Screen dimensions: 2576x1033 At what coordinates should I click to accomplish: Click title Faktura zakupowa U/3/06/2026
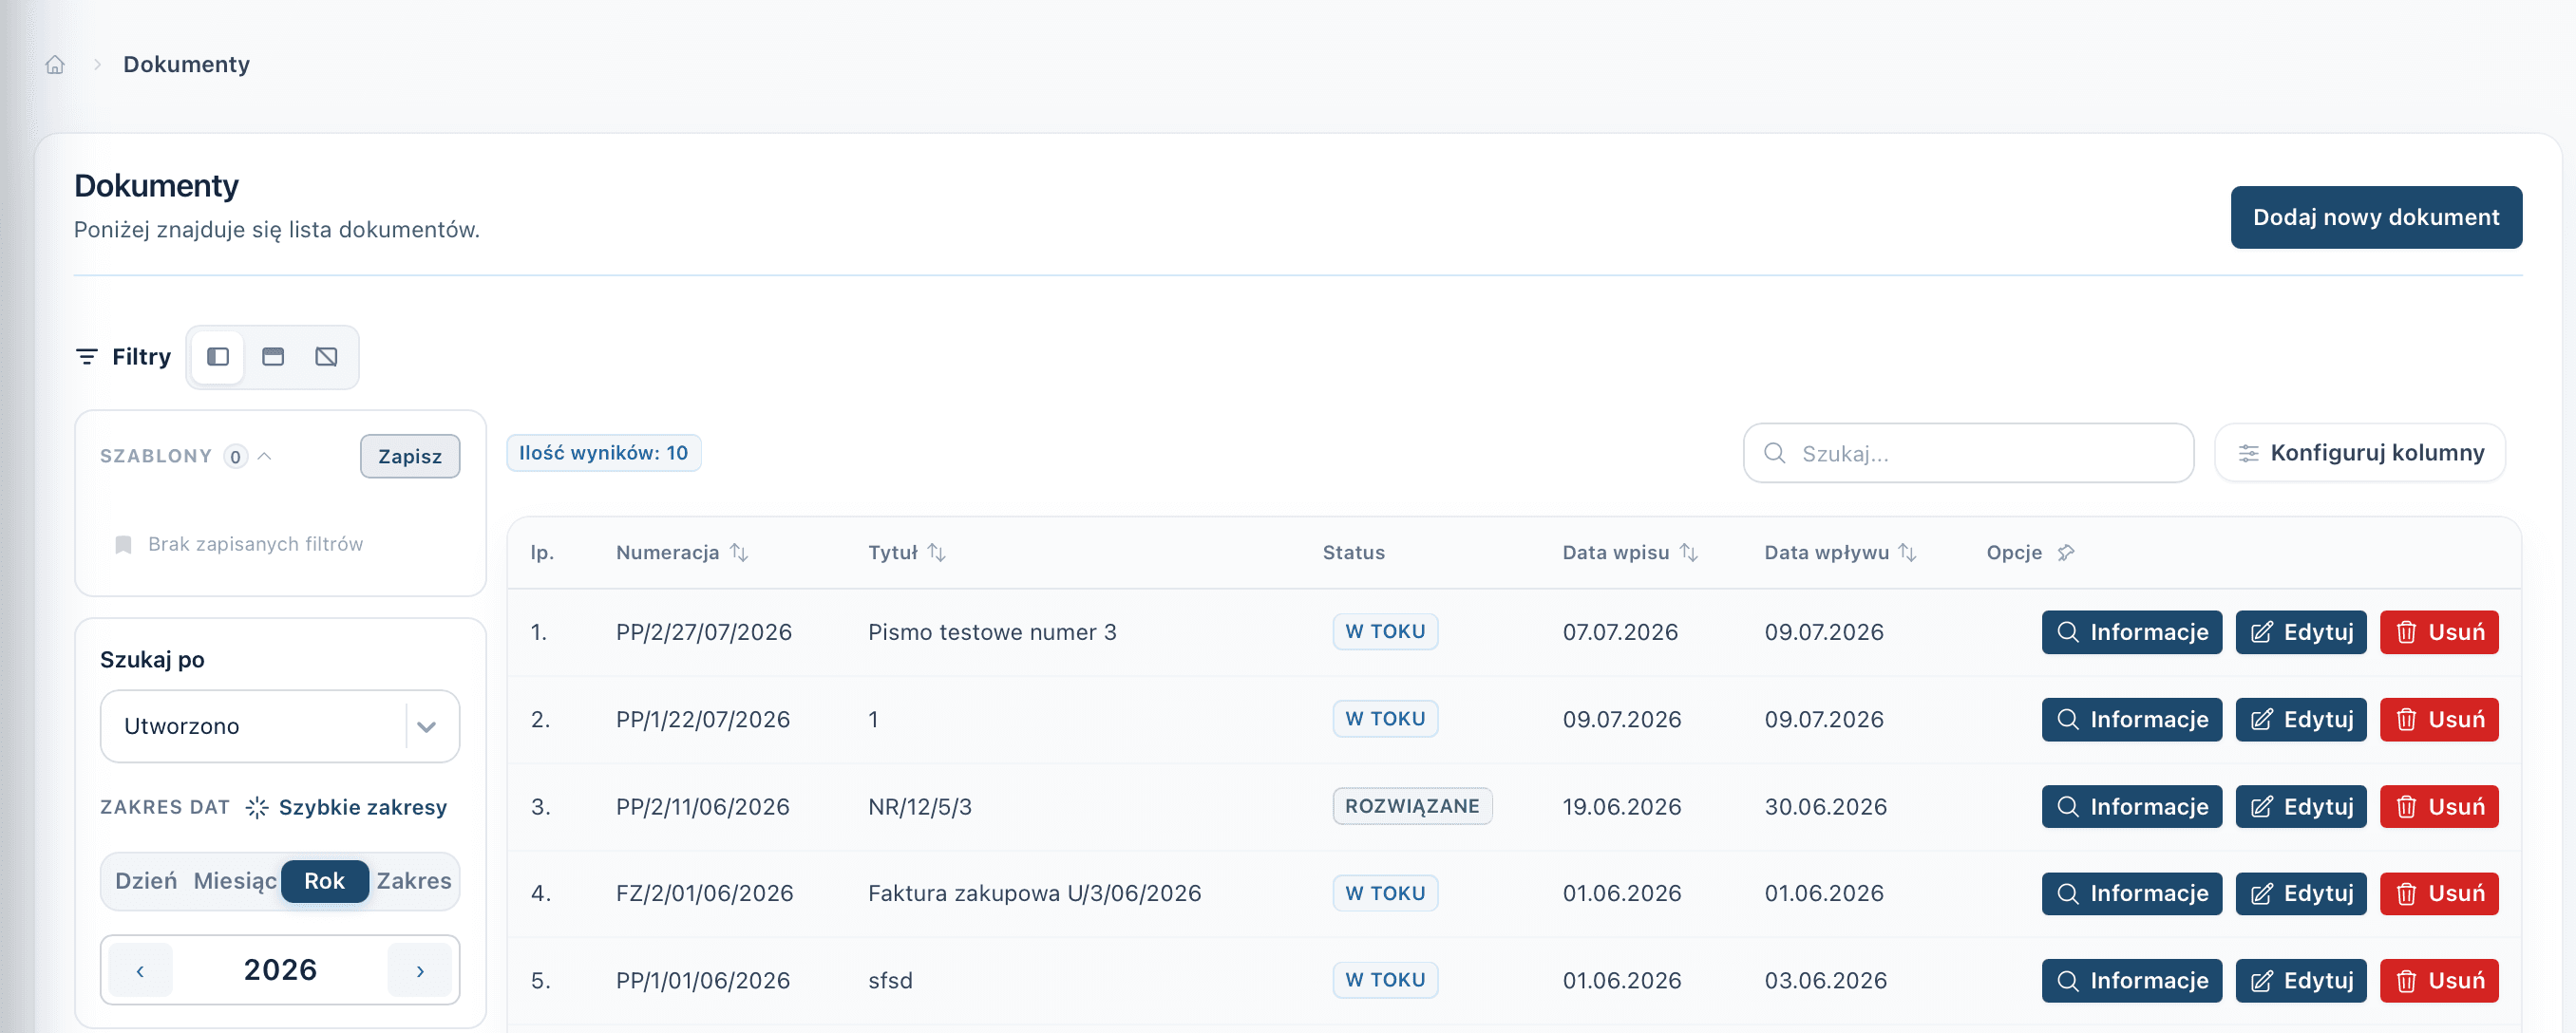[x=1034, y=893]
